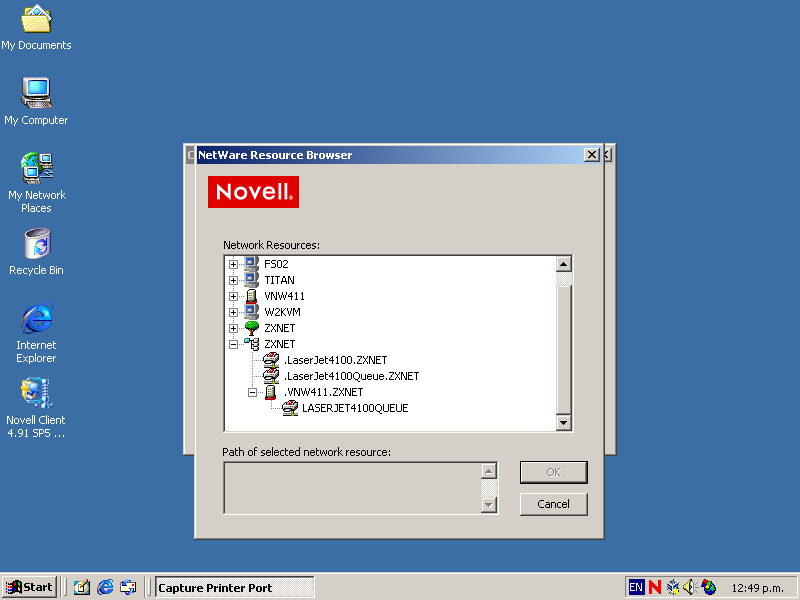Open the Start menu
Screen dimensions: 800x600
[x=29, y=587]
